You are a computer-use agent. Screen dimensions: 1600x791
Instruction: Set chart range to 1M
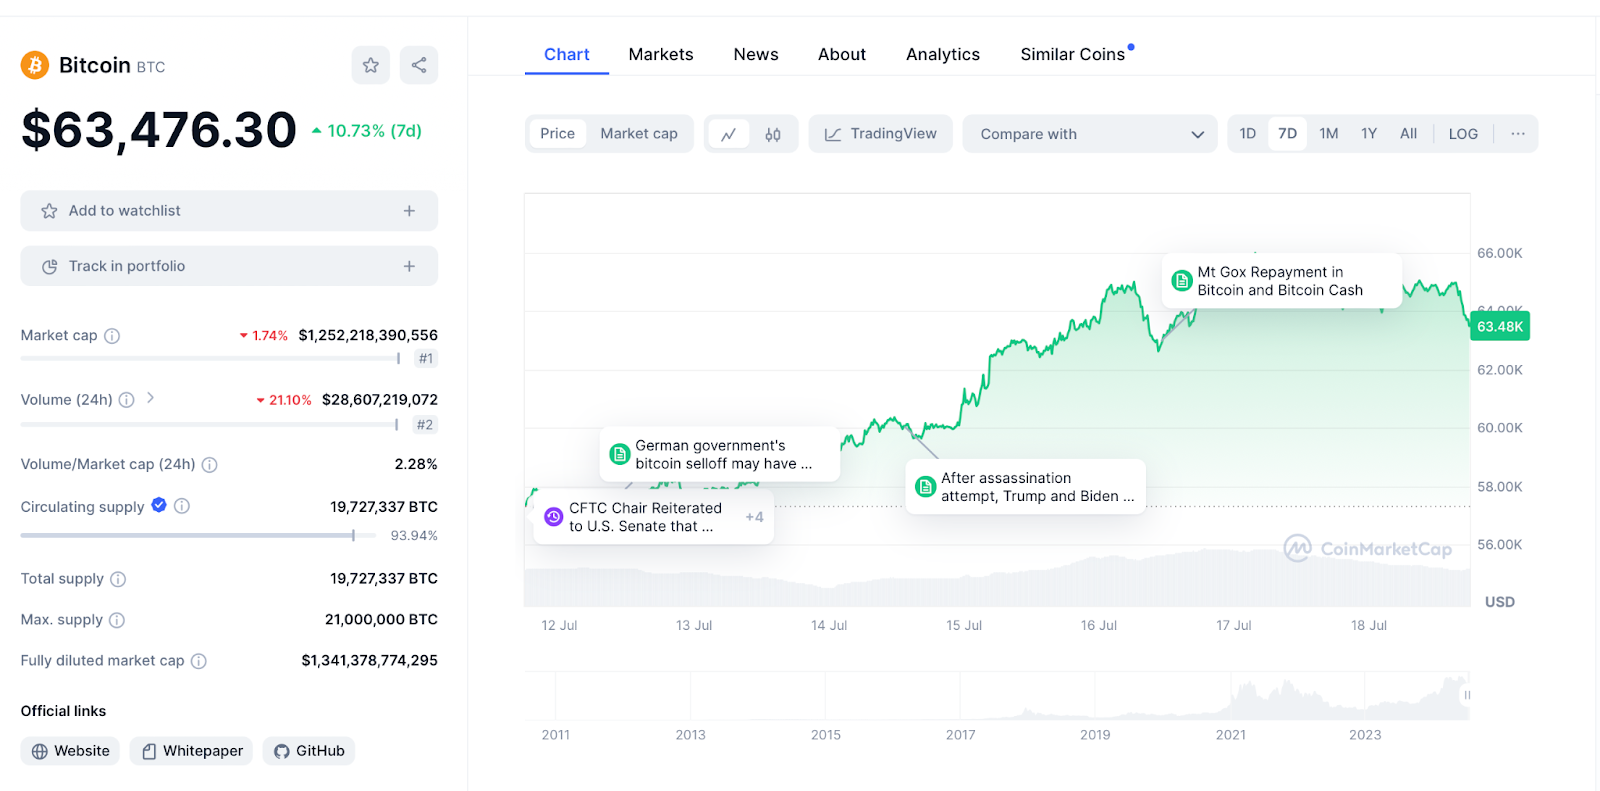(x=1329, y=134)
